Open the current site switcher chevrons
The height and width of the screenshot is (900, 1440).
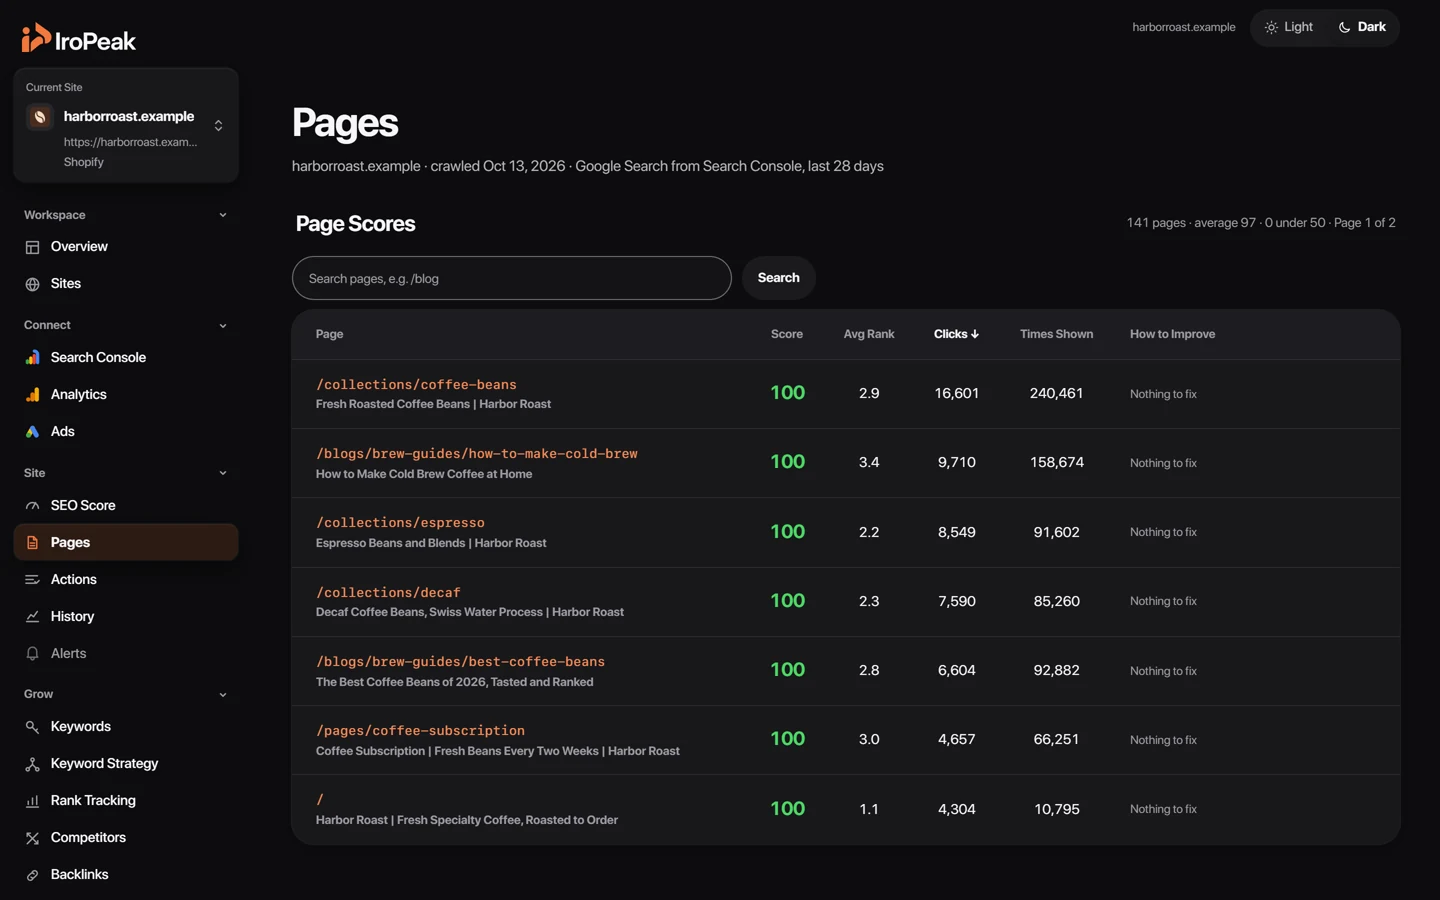[x=218, y=125]
